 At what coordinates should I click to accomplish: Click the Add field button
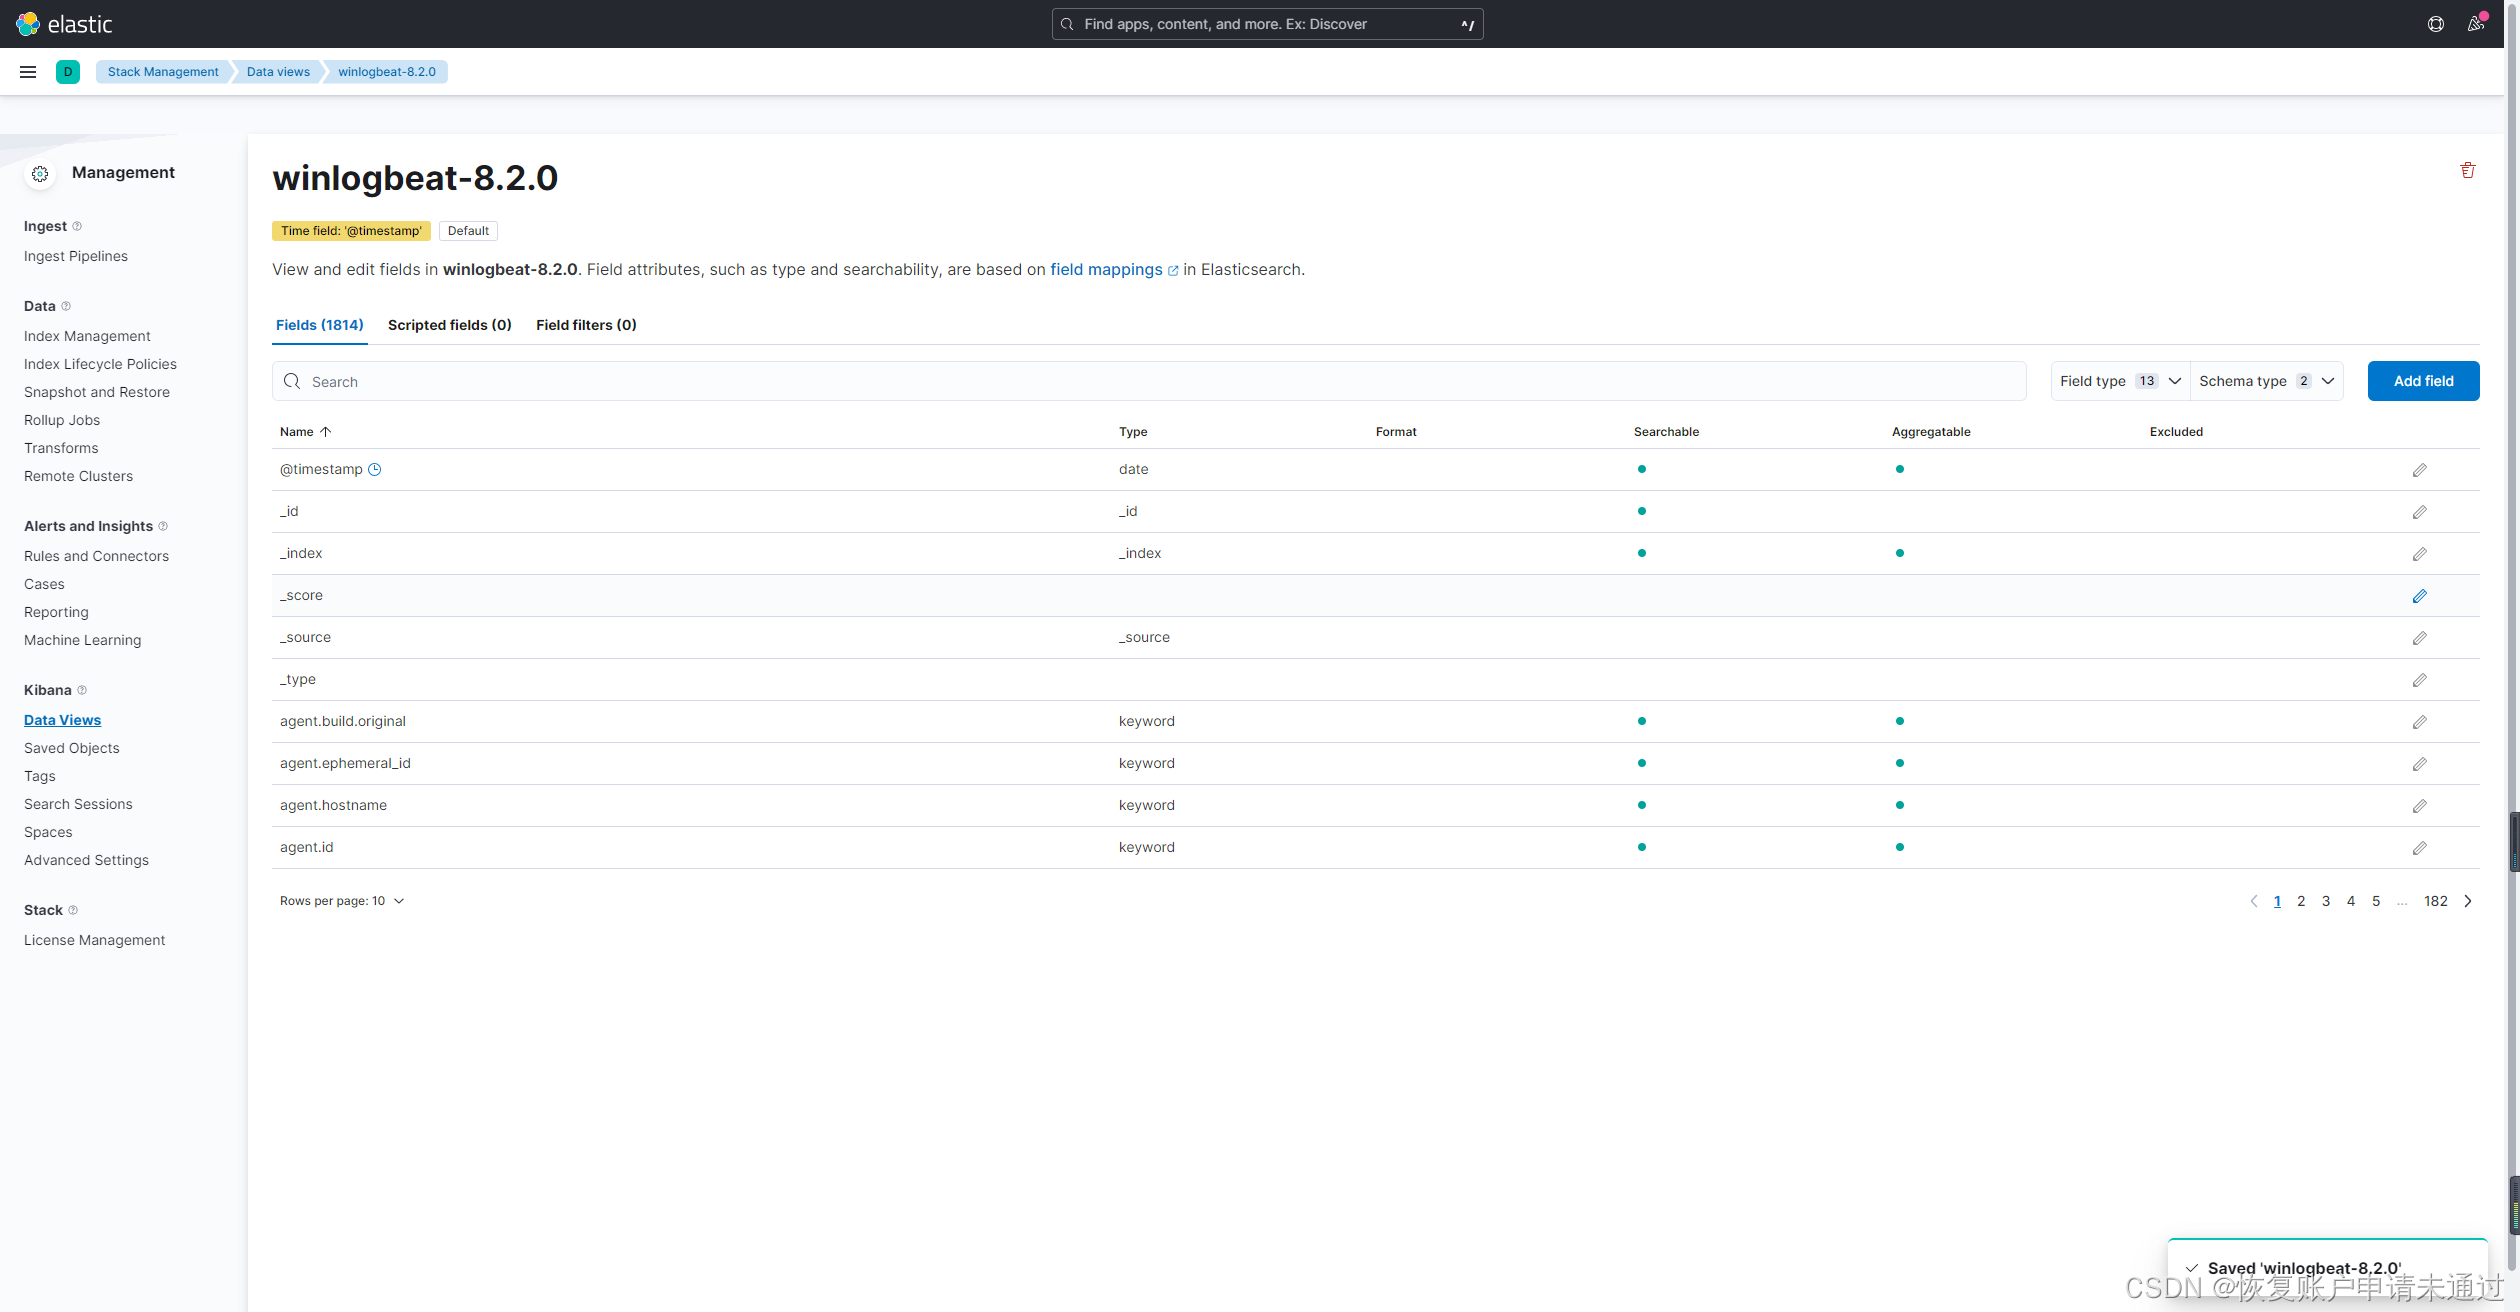pos(2422,381)
